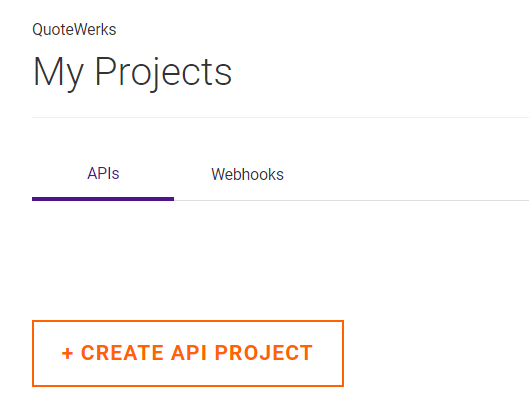Start a new API project
Image resolution: width=529 pixels, height=410 pixels.
point(188,353)
